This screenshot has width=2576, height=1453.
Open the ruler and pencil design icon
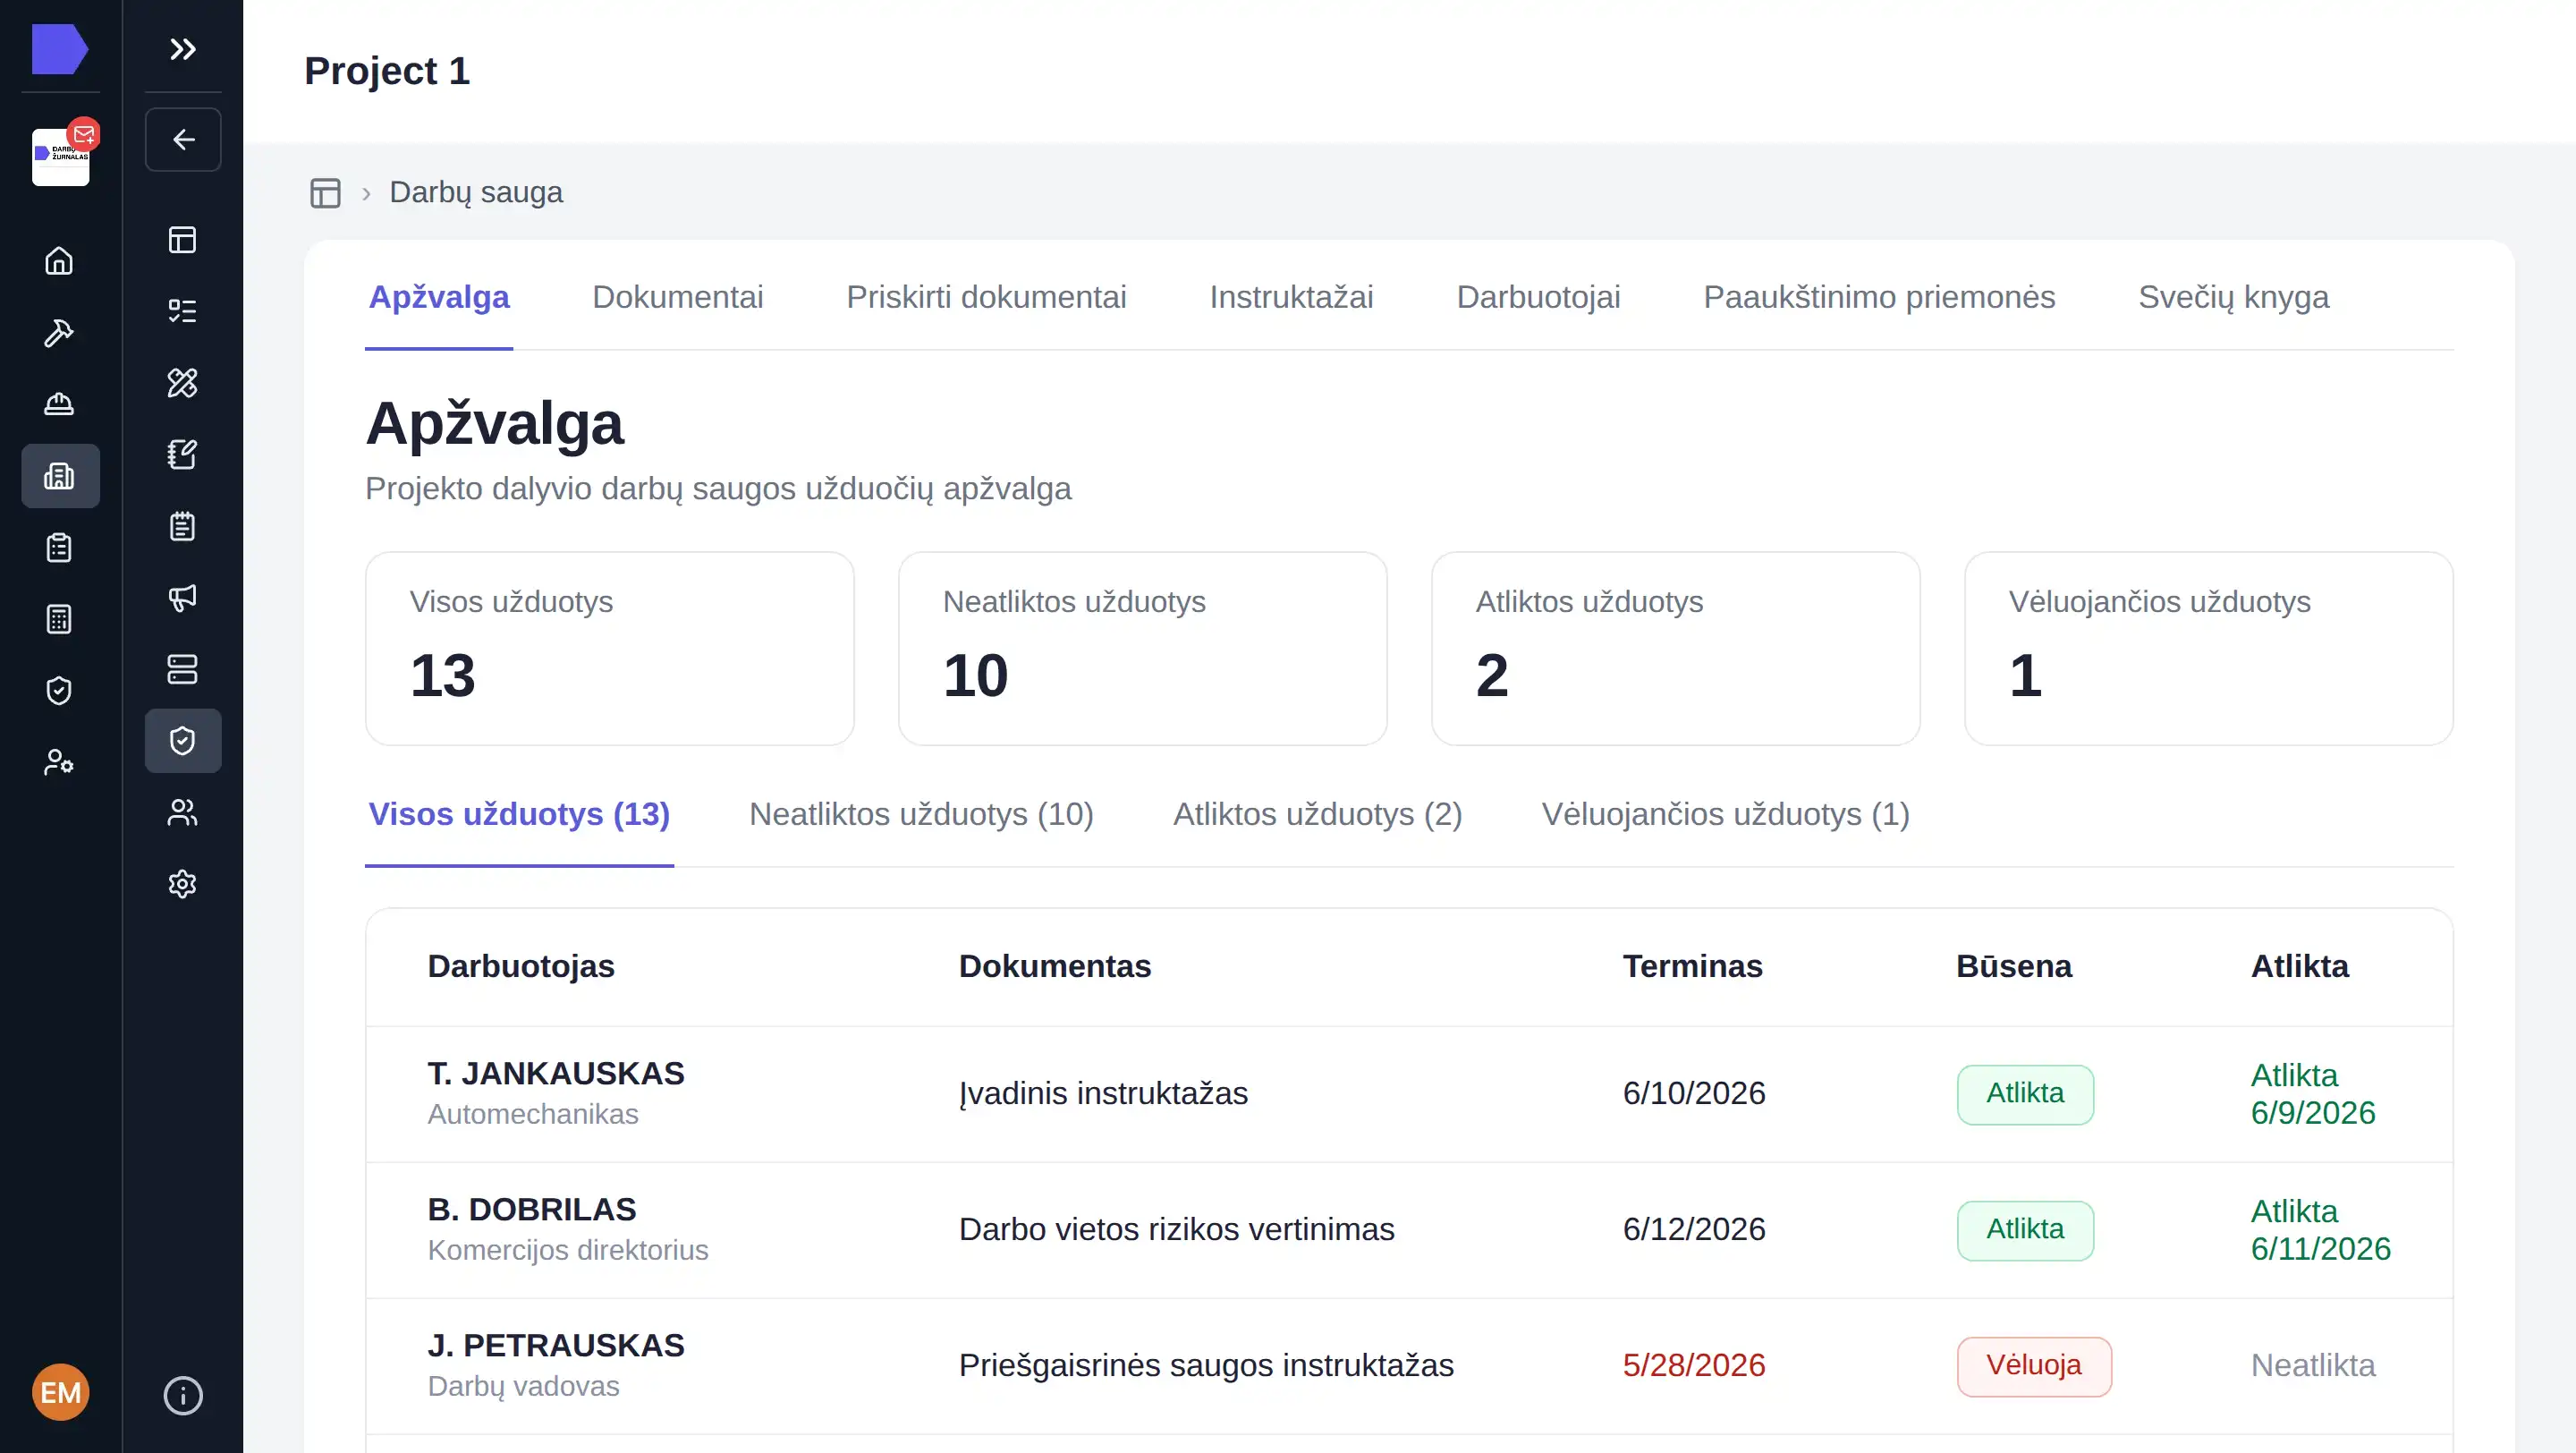click(x=183, y=383)
